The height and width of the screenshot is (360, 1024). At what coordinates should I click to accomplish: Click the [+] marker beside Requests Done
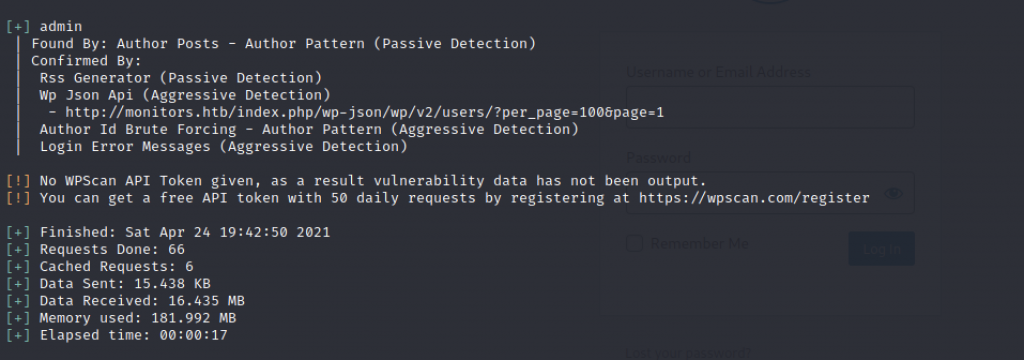(18, 250)
